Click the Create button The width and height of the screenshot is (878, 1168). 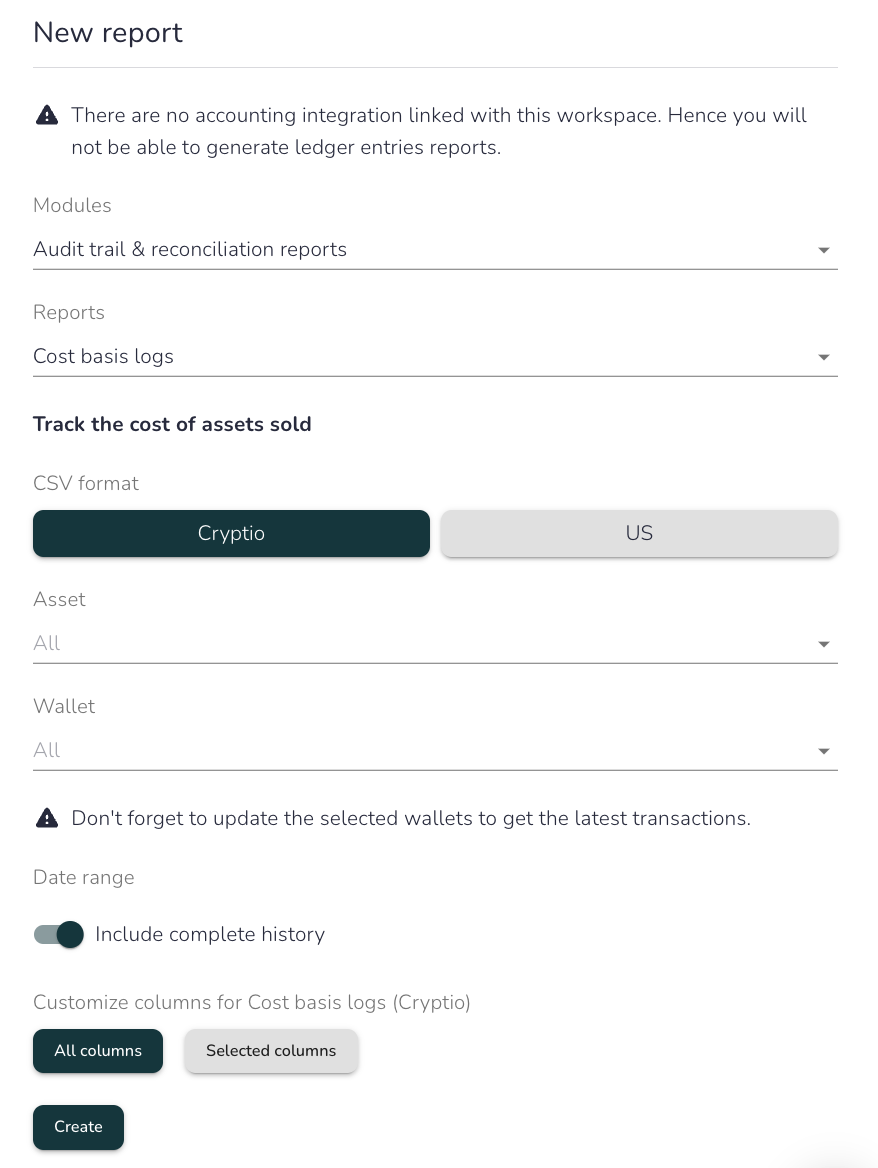[x=78, y=1127]
